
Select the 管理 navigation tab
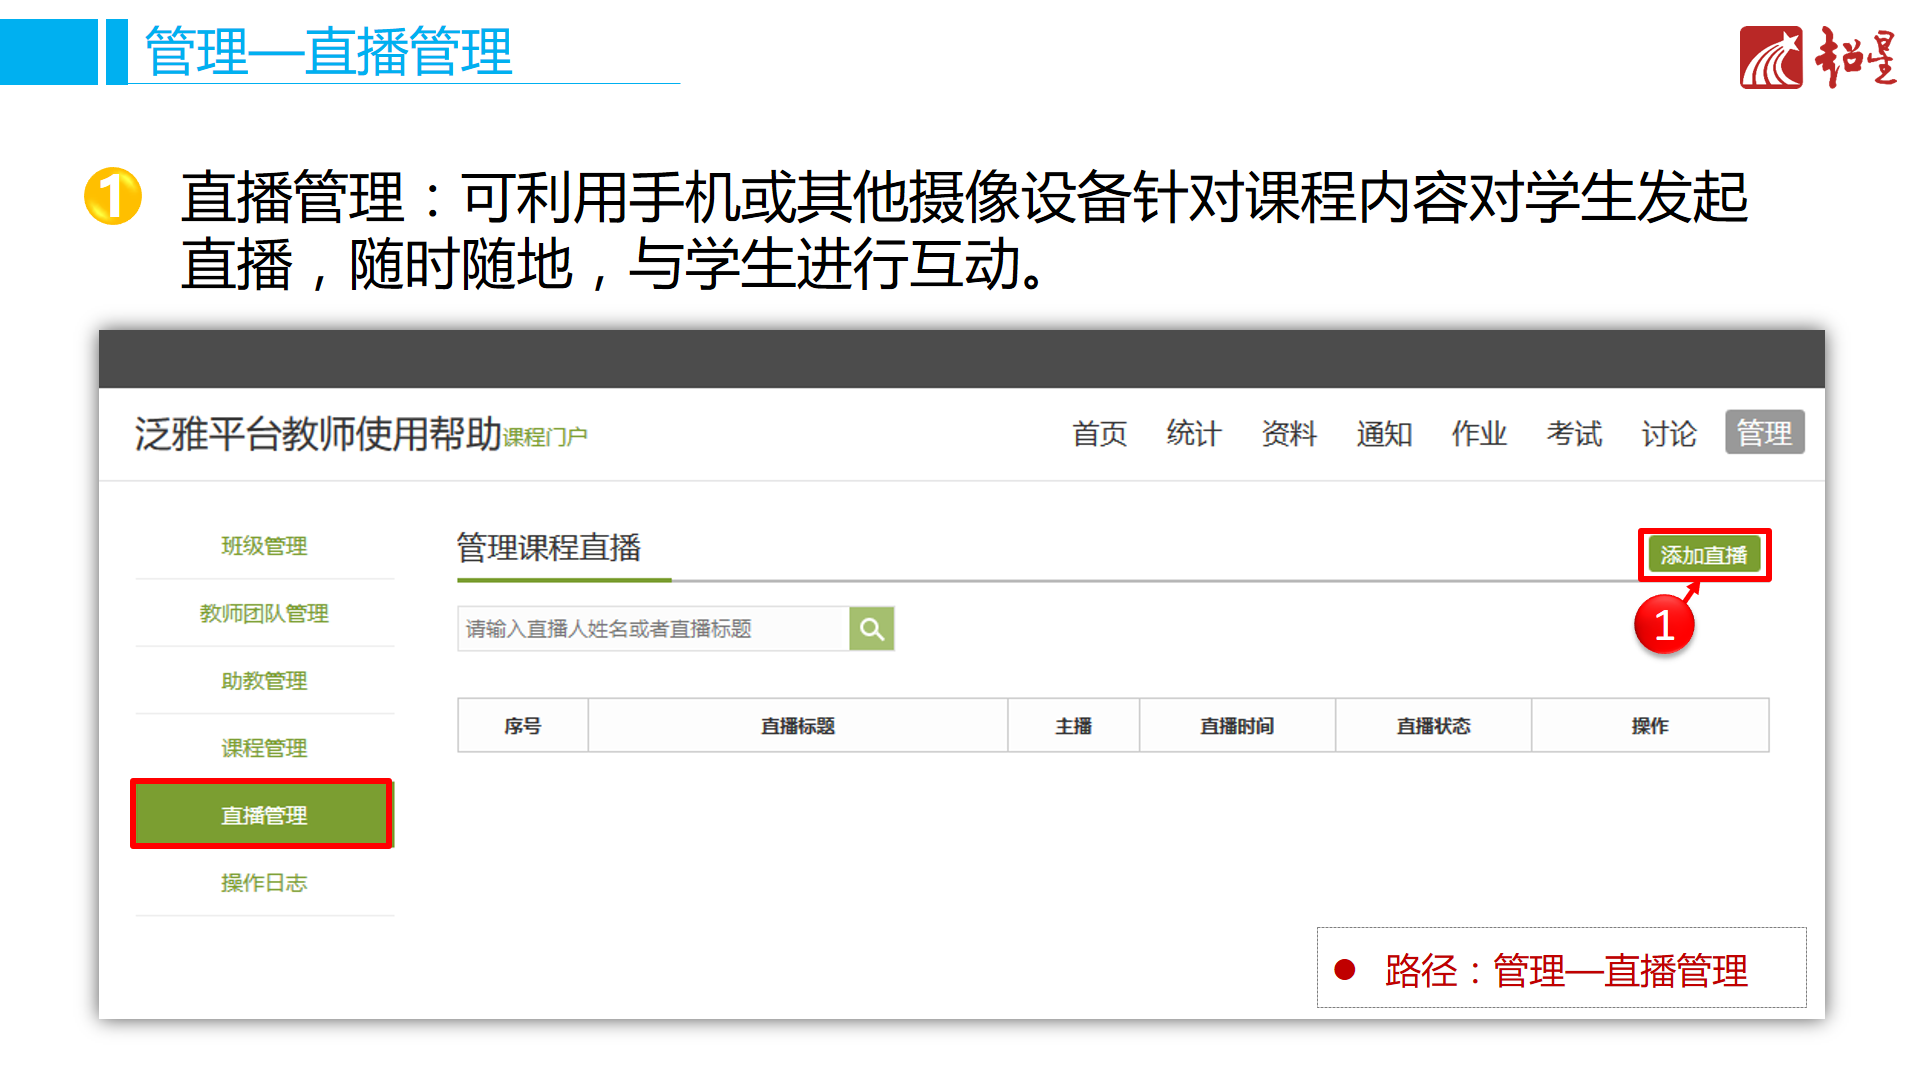[1764, 433]
